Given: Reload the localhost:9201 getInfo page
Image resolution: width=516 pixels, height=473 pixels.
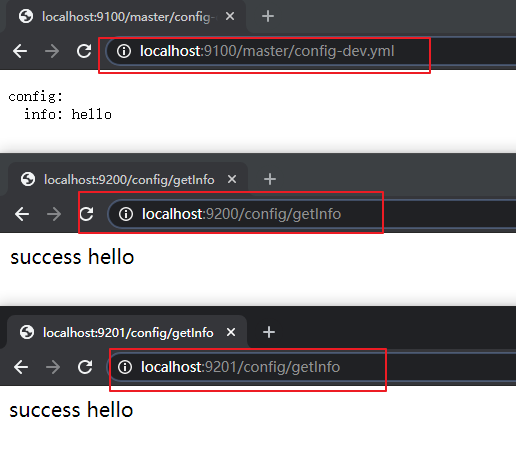Looking at the screenshot, I should 85,367.
